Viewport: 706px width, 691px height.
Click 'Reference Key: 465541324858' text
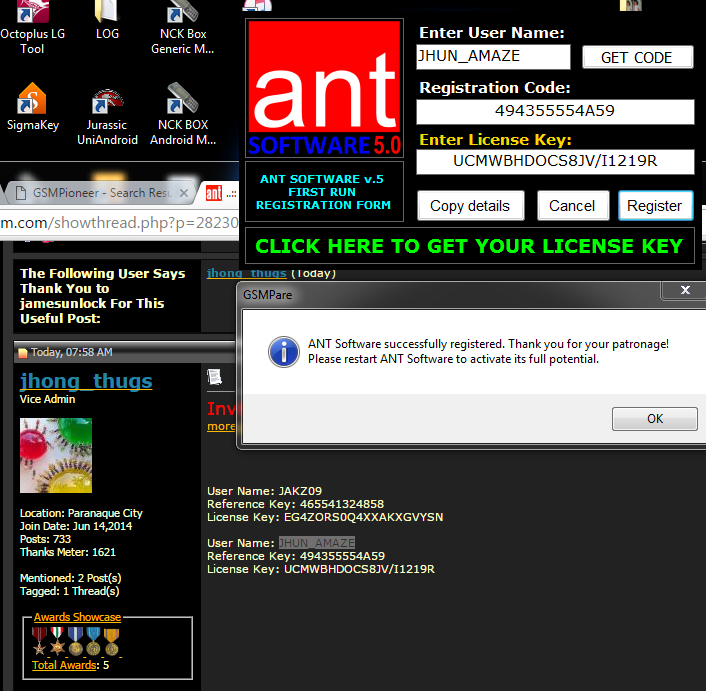pyautogui.click(x=295, y=504)
